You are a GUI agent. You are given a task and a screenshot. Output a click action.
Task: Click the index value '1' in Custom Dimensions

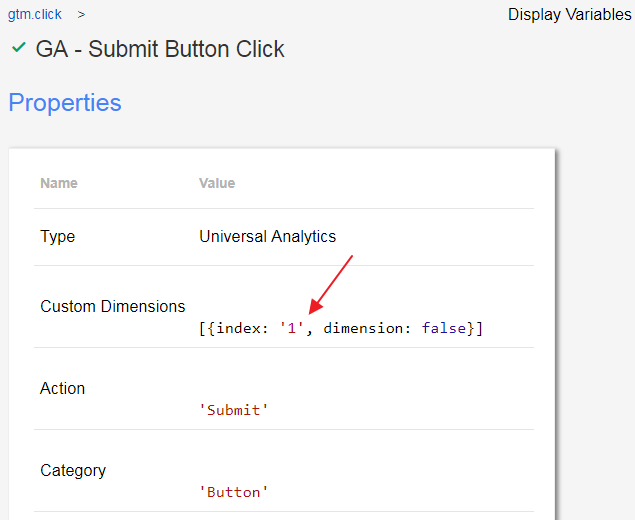pos(291,328)
